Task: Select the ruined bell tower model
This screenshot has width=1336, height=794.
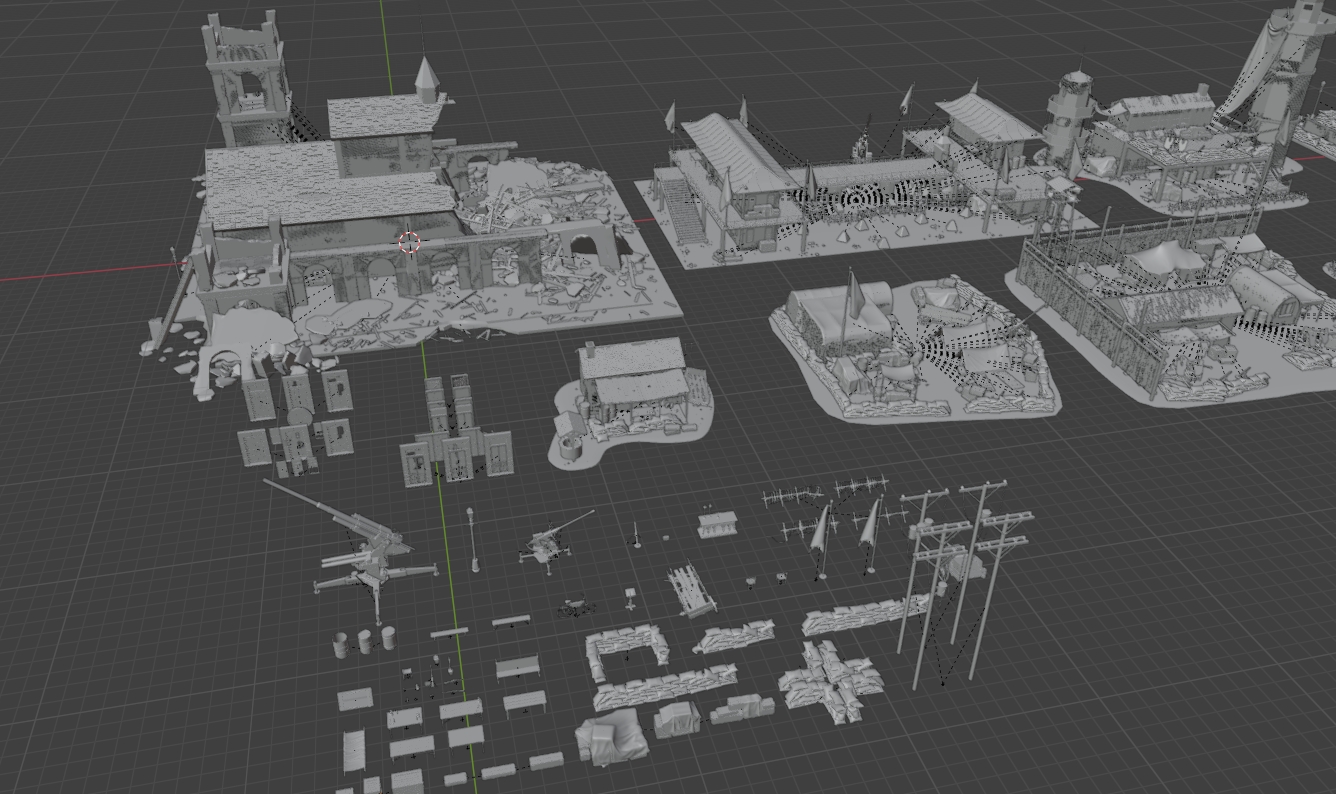Action: pos(246,78)
